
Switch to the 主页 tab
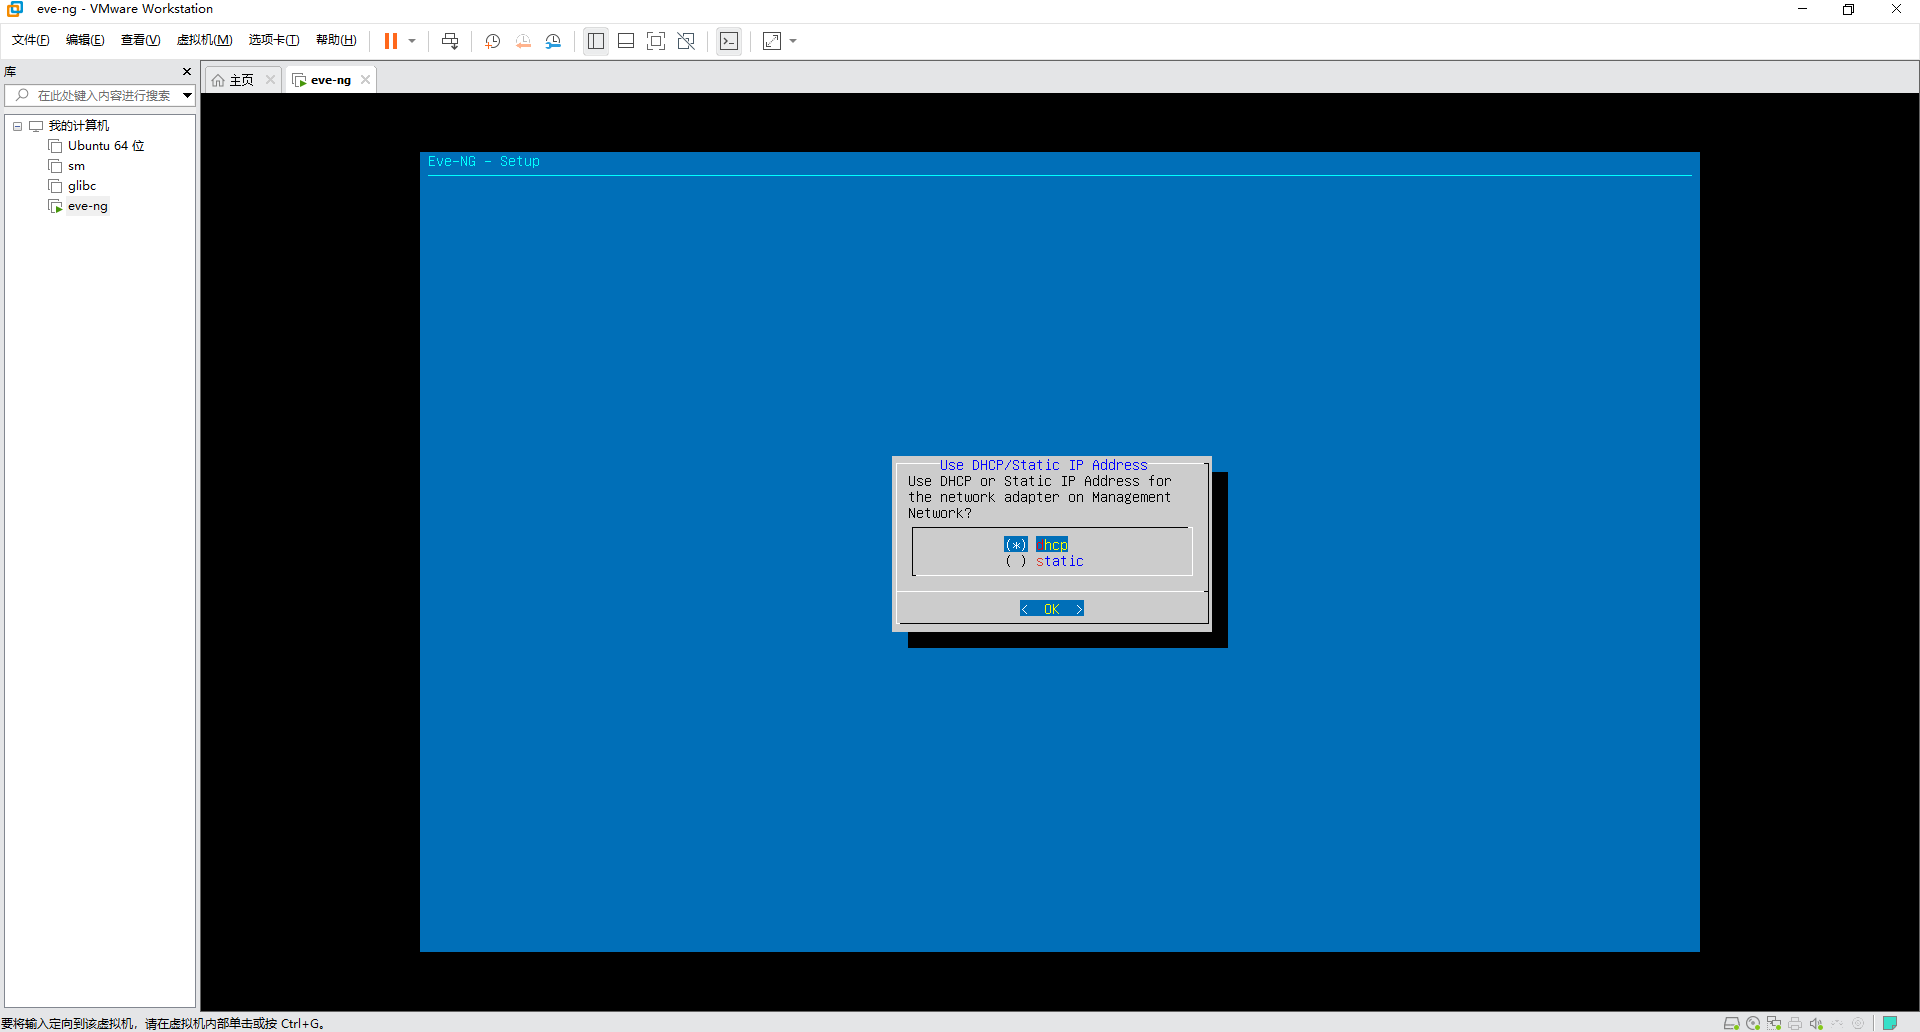pos(242,80)
